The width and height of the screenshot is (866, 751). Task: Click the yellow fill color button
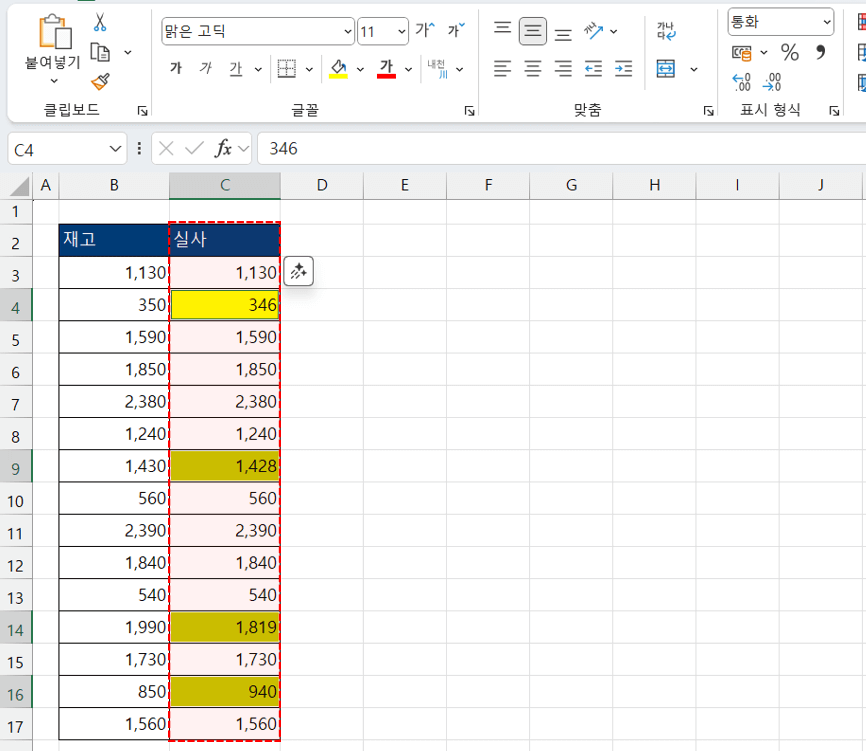tap(338, 69)
